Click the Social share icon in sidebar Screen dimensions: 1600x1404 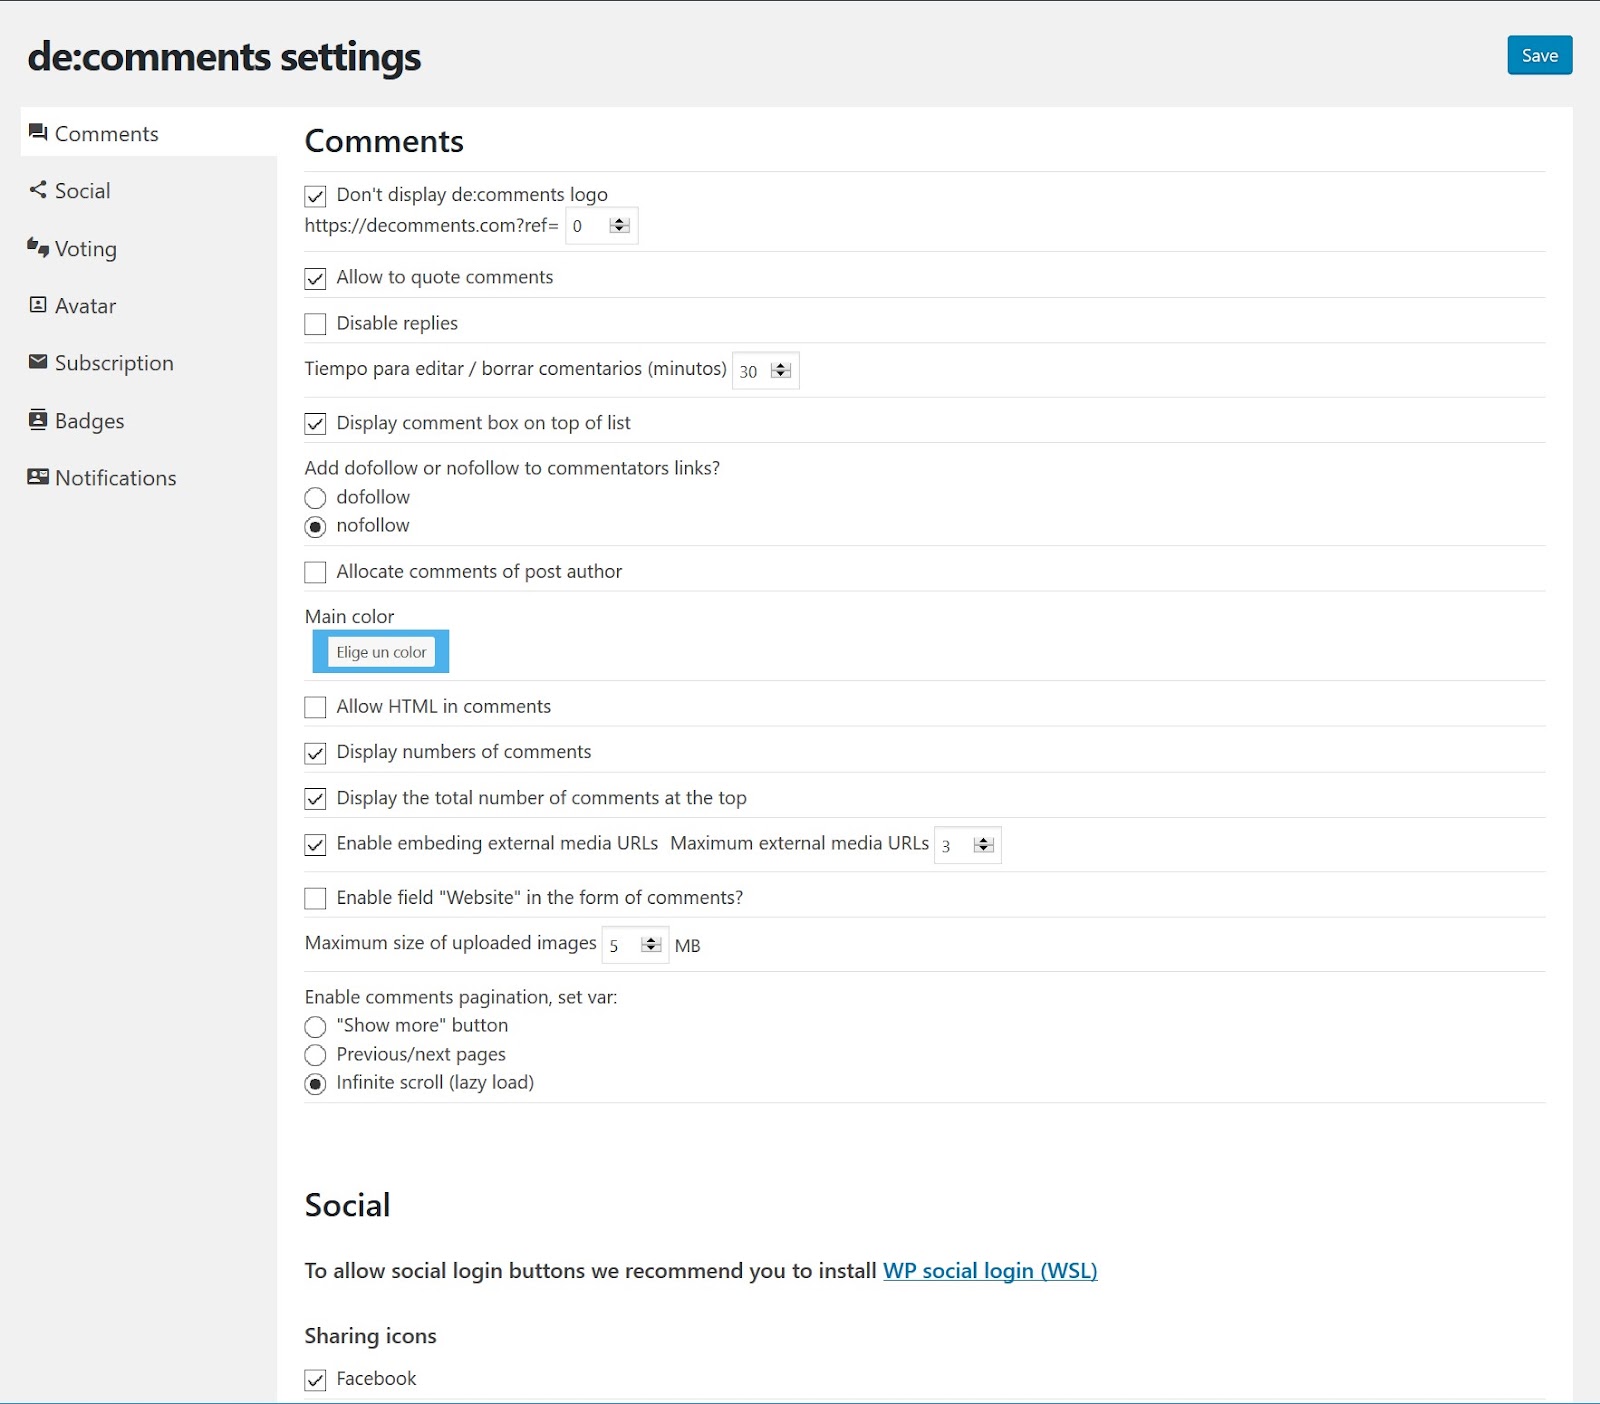point(38,189)
